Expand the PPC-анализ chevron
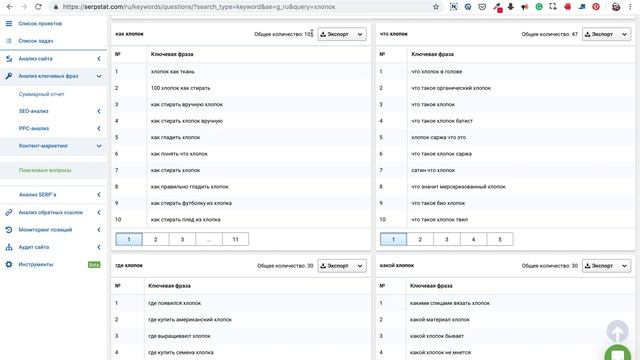The height and width of the screenshot is (360, 640). point(99,128)
